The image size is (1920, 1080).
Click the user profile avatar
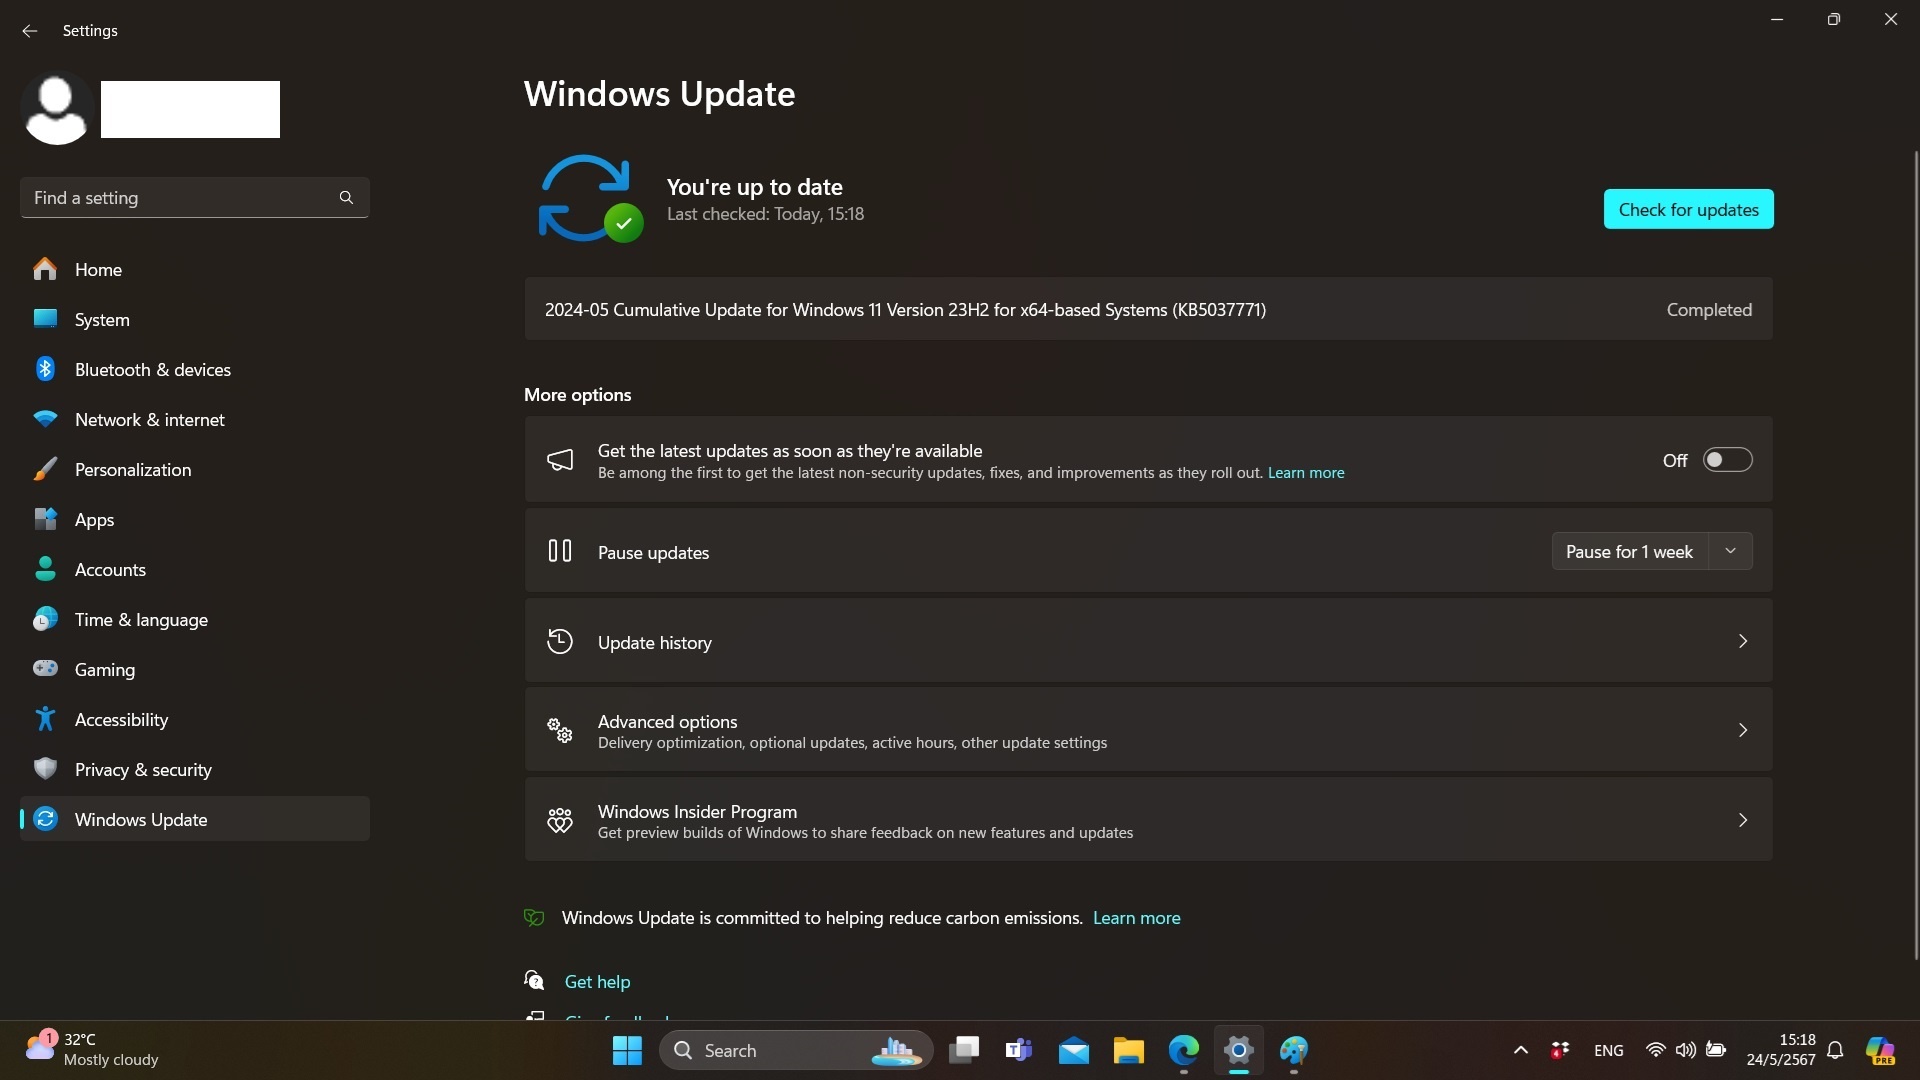point(56,109)
